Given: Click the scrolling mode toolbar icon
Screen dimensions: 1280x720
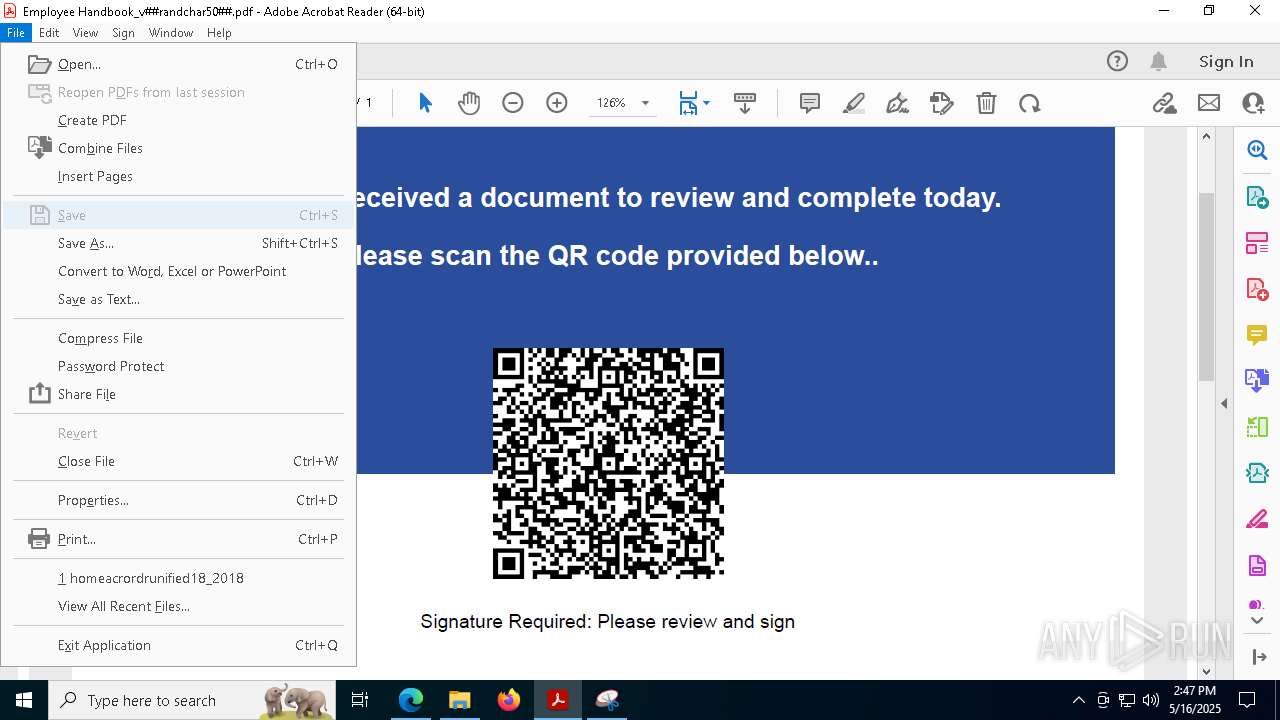Looking at the screenshot, I should [x=745, y=103].
